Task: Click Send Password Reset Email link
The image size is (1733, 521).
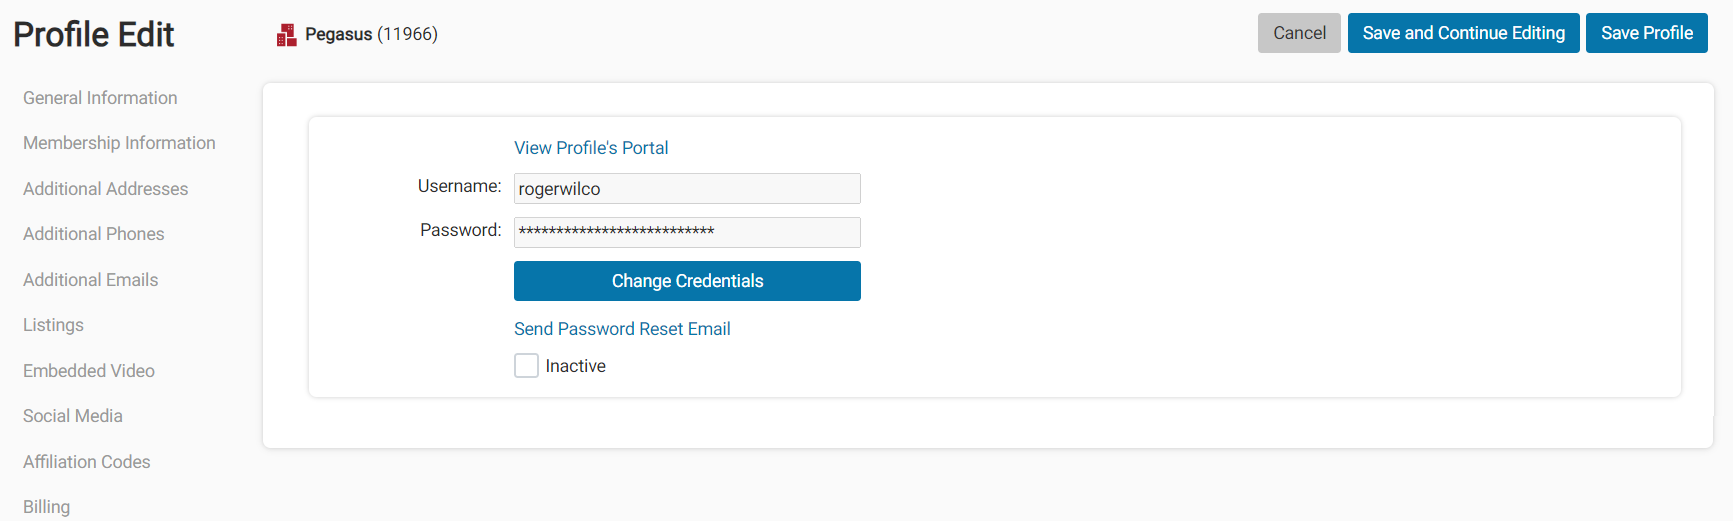Action: pyautogui.click(x=622, y=329)
